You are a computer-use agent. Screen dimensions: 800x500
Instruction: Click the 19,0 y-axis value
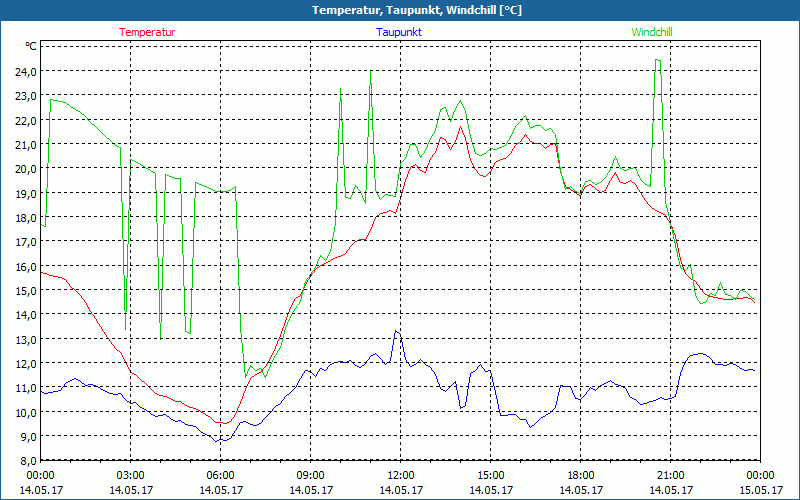(x=24, y=193)
